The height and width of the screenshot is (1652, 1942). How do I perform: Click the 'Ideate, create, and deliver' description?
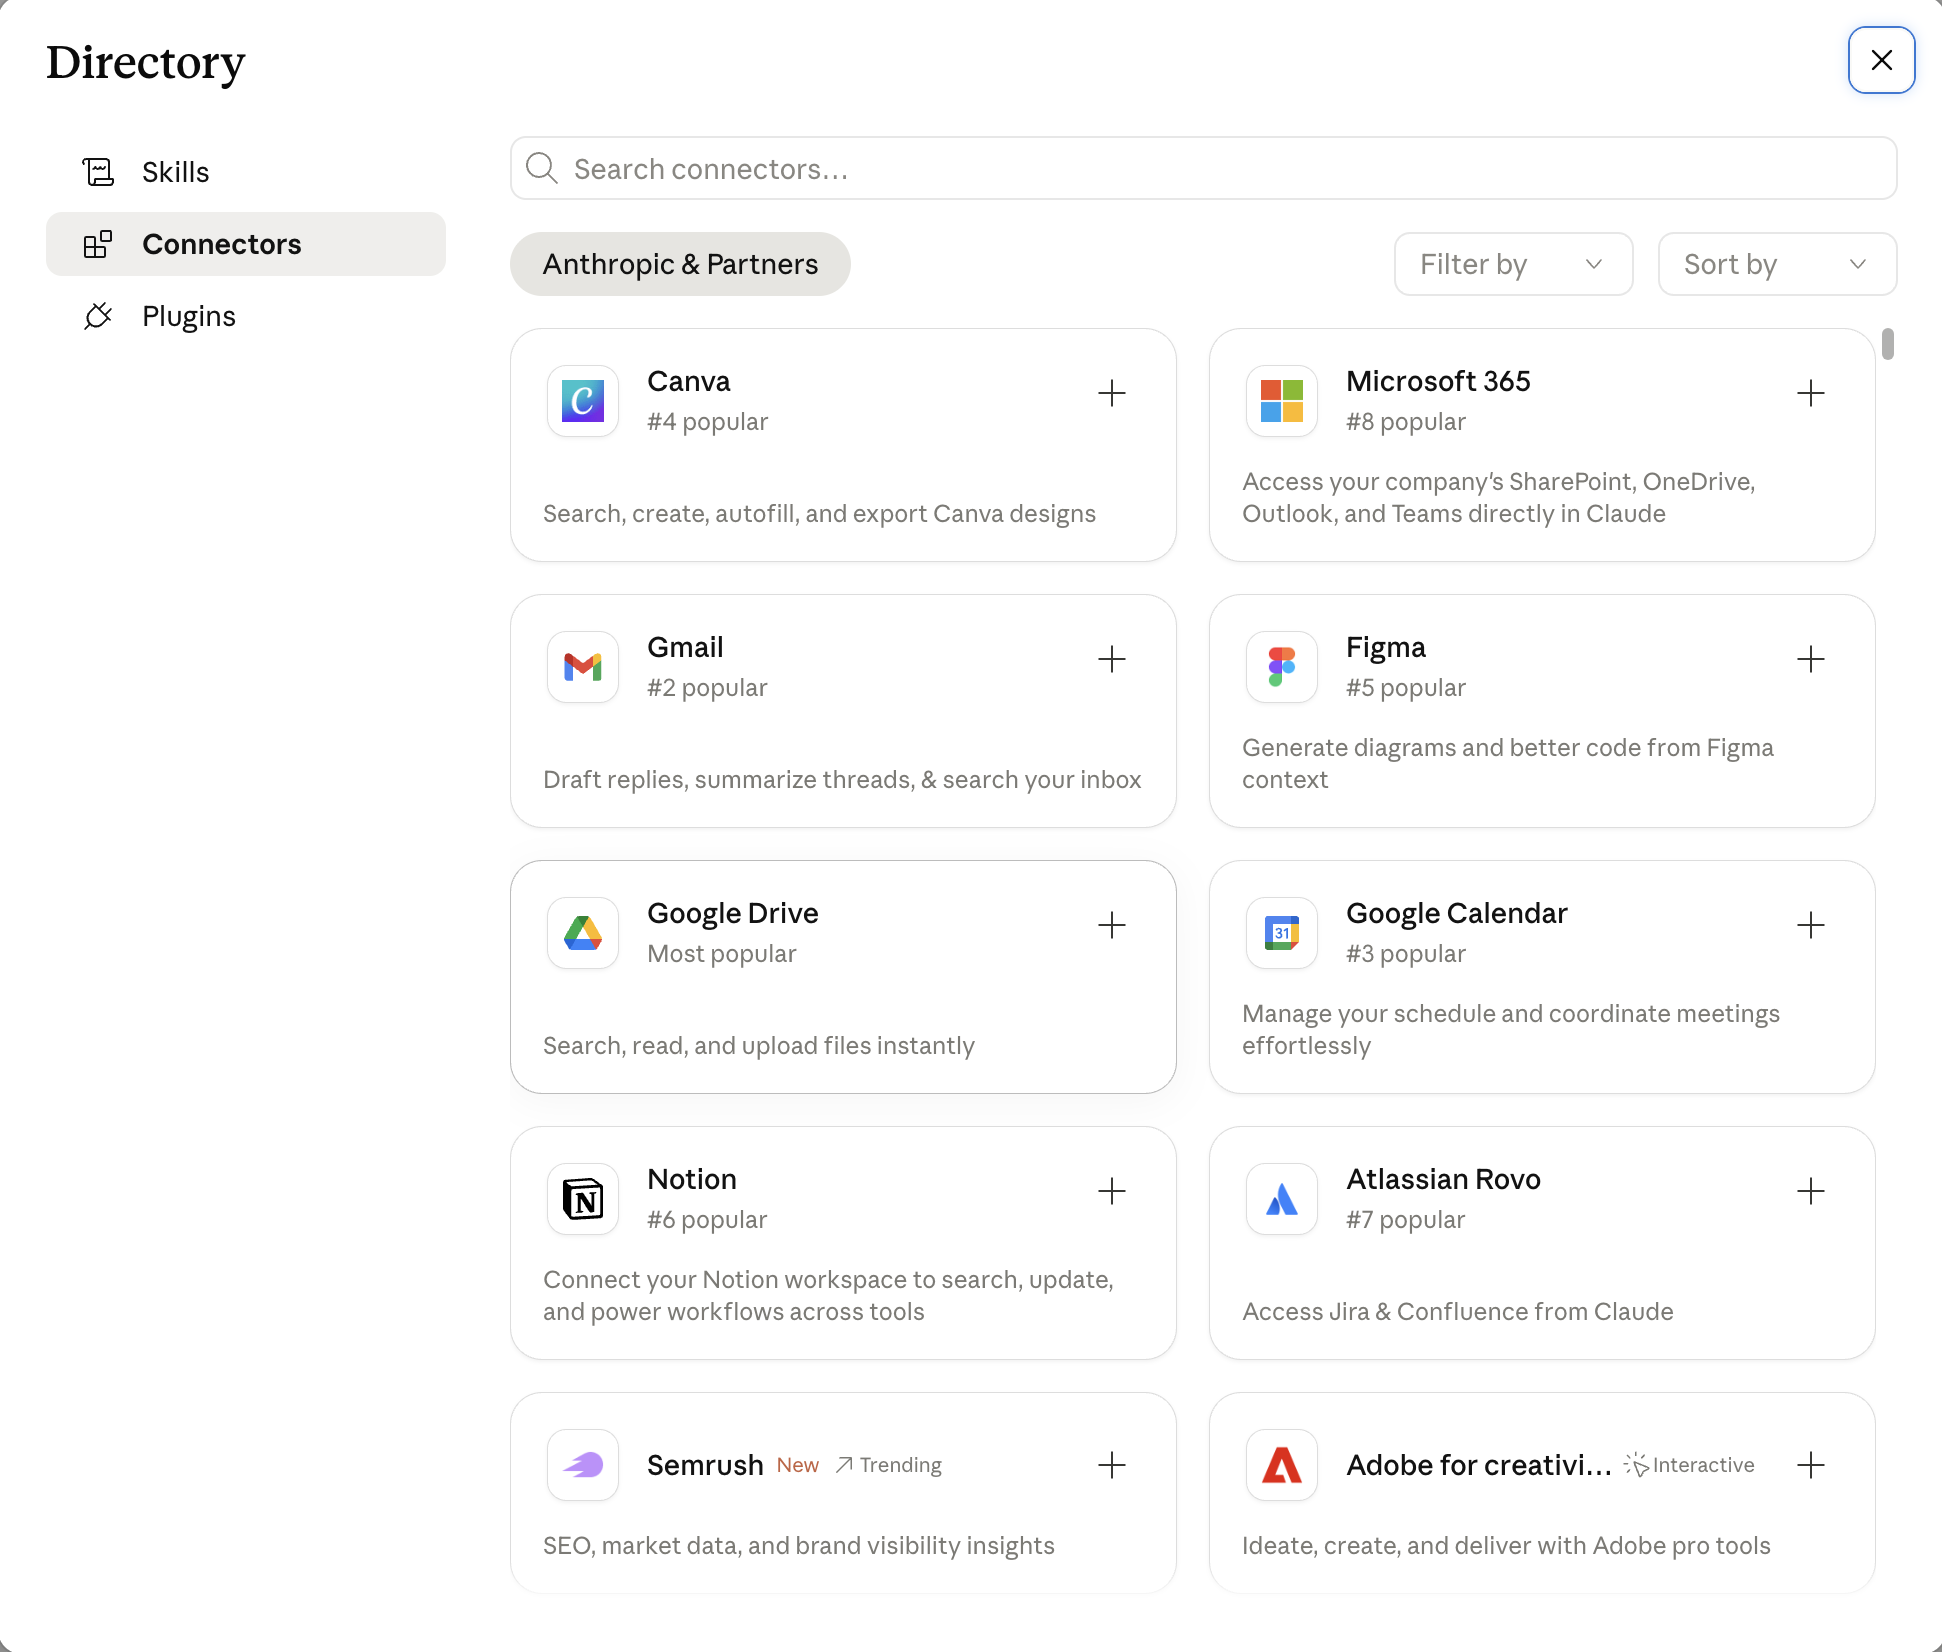coord(1506,1545)
